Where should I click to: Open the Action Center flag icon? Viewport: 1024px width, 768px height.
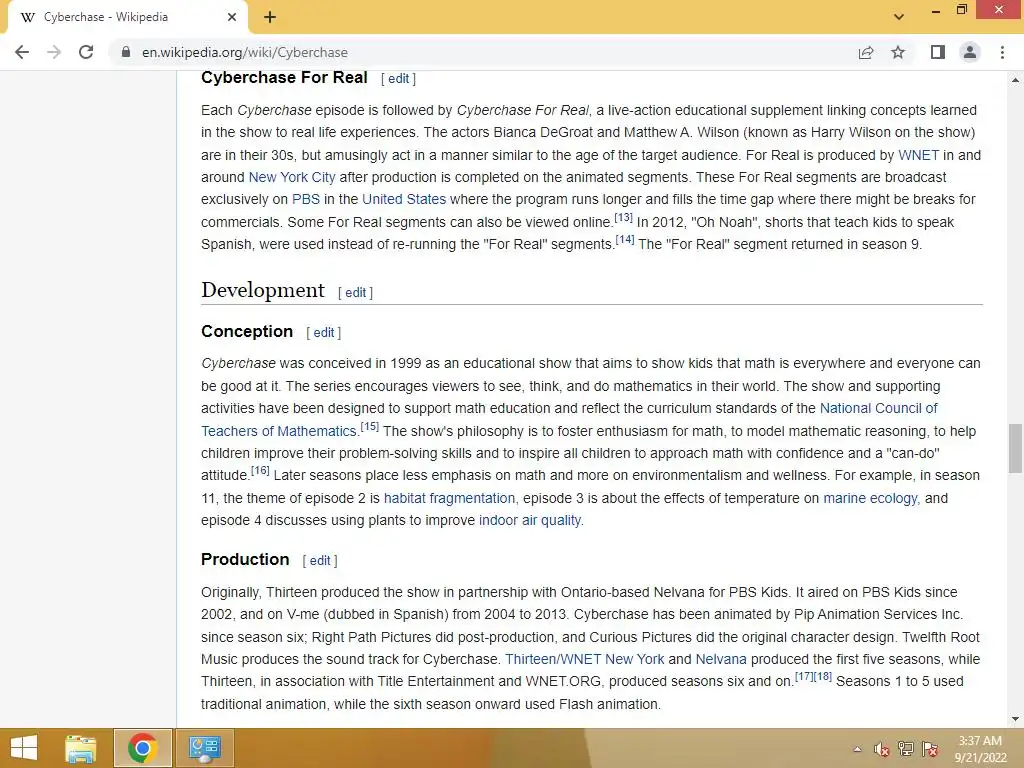930,749
